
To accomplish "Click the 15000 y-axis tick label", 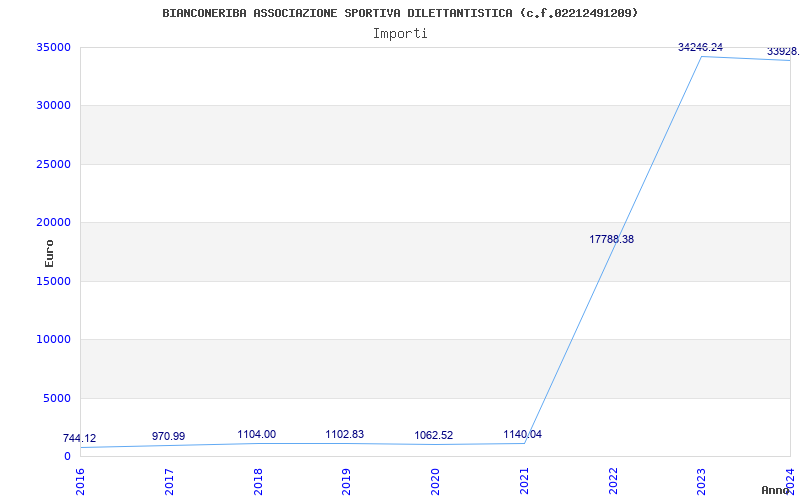I will (53, 281).
